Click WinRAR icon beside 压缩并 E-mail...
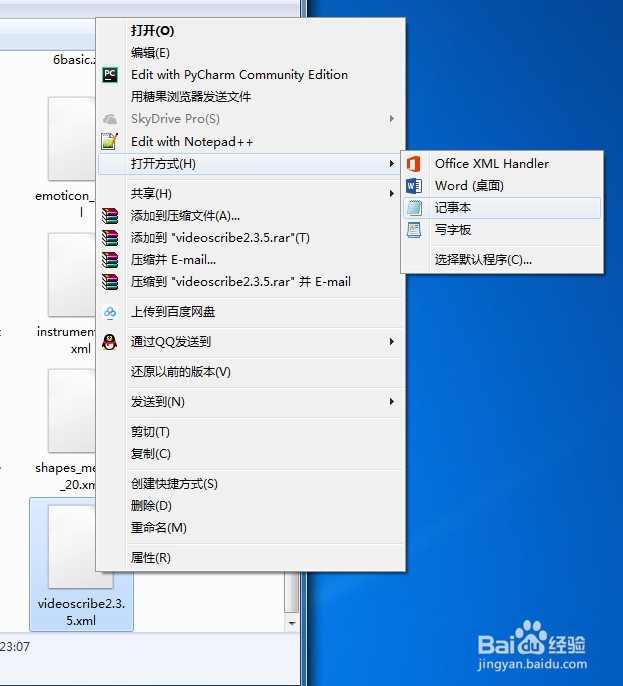Screen dimensions: 623x686 (x=110, y=260)
